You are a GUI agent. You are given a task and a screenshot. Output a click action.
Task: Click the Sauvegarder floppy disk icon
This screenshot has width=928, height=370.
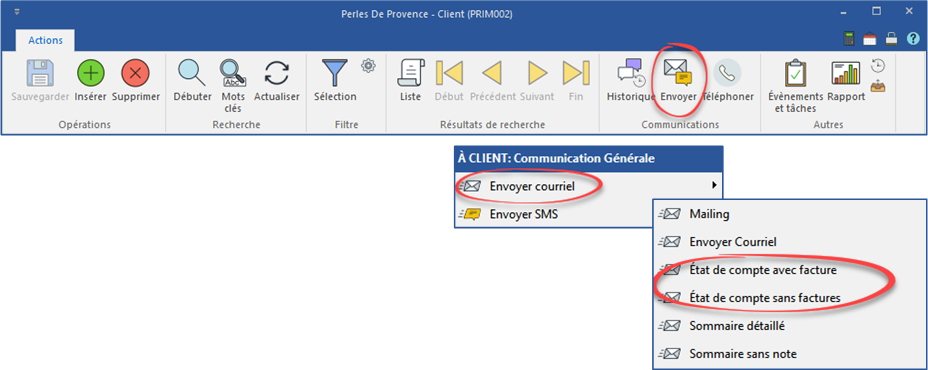40,73
